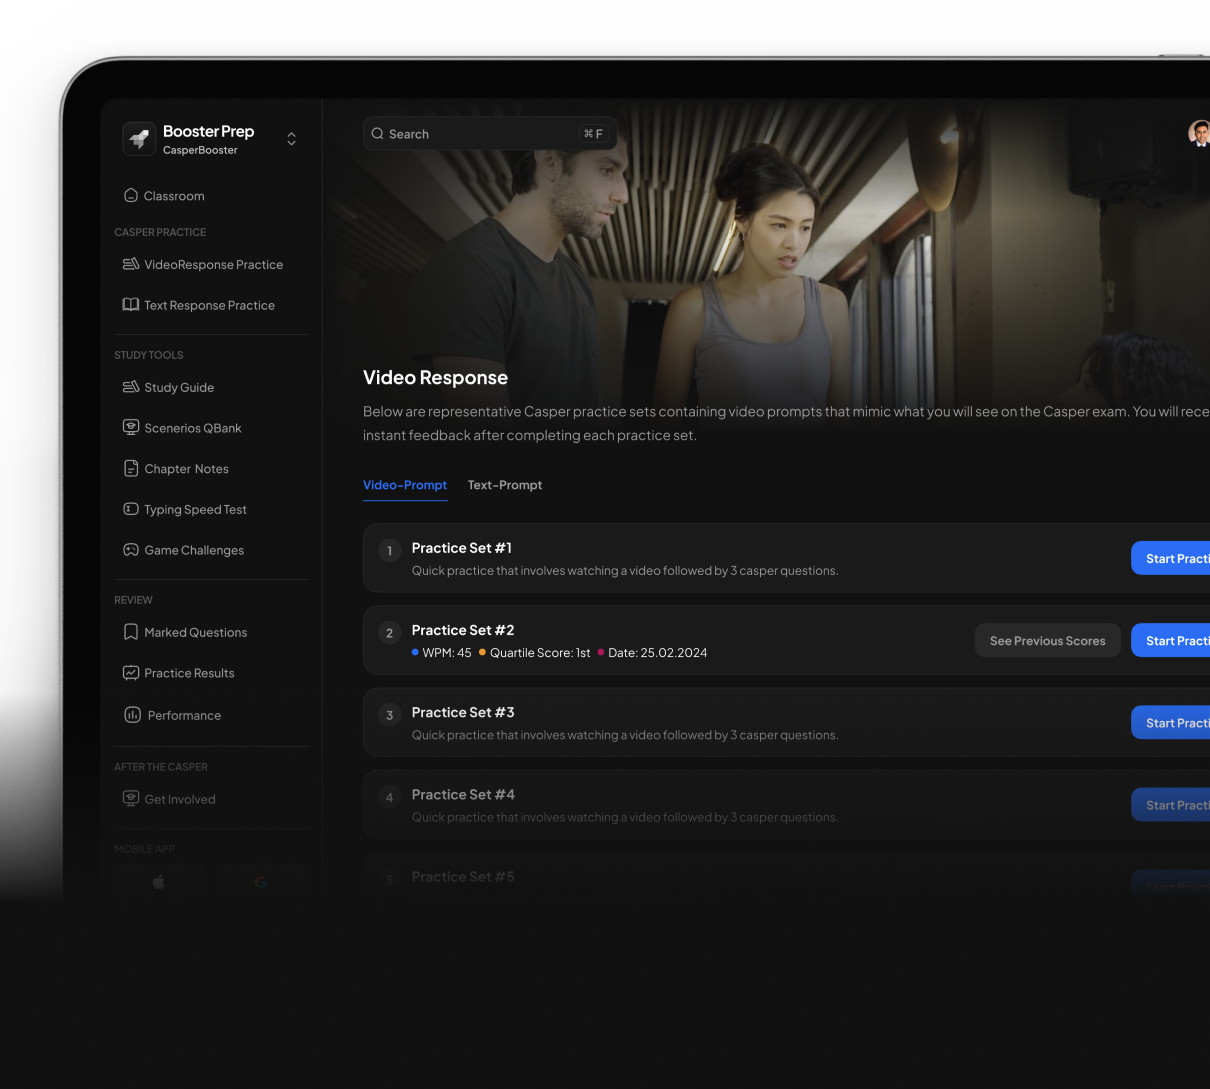Open Classroom from the sidebar icon

(130, 195)
